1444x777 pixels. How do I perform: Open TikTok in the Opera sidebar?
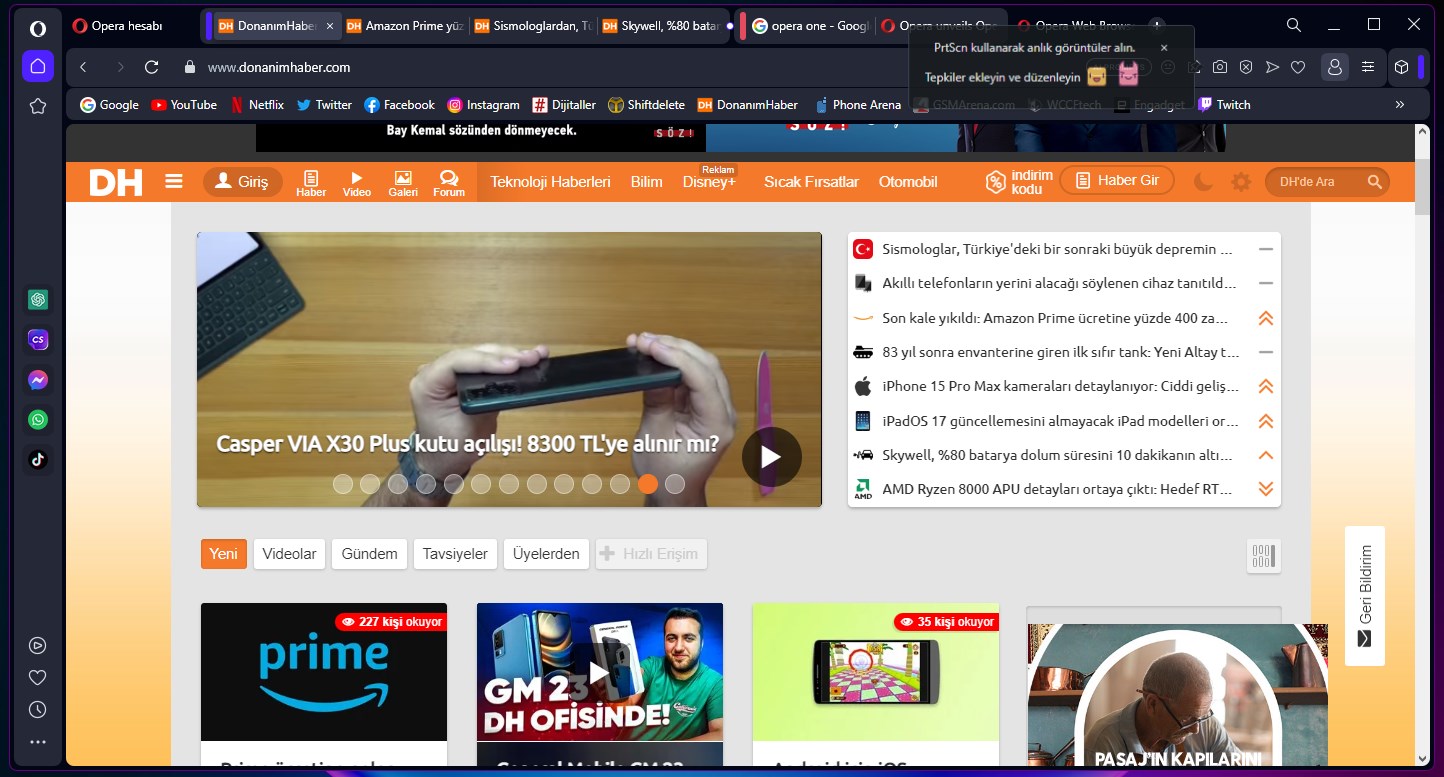(x=38, y=460)
